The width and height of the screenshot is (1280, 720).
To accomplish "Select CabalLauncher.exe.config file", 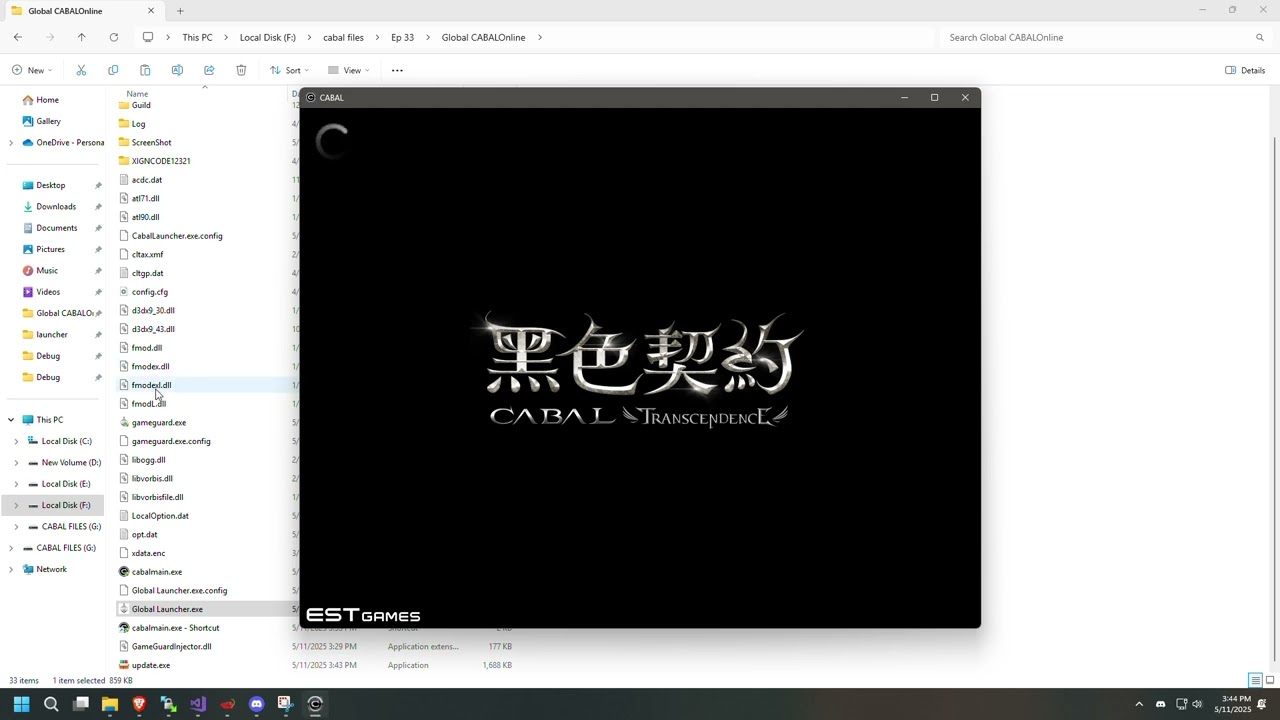I will coord(177,236).
